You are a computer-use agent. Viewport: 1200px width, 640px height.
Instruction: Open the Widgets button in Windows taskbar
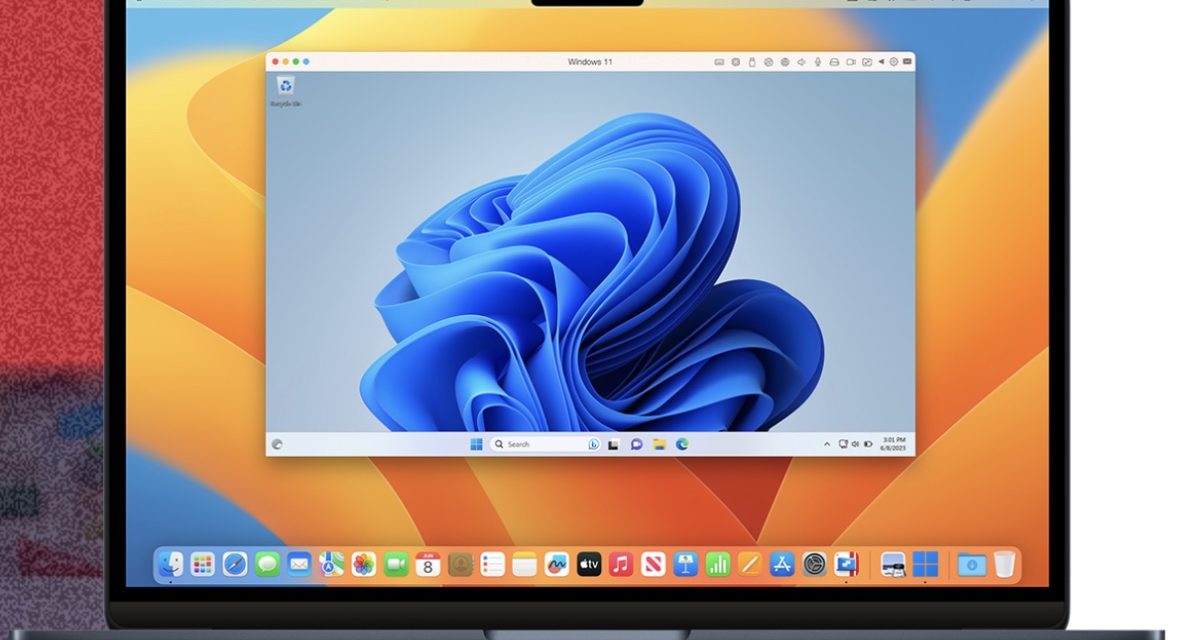(x=277, y=444)
